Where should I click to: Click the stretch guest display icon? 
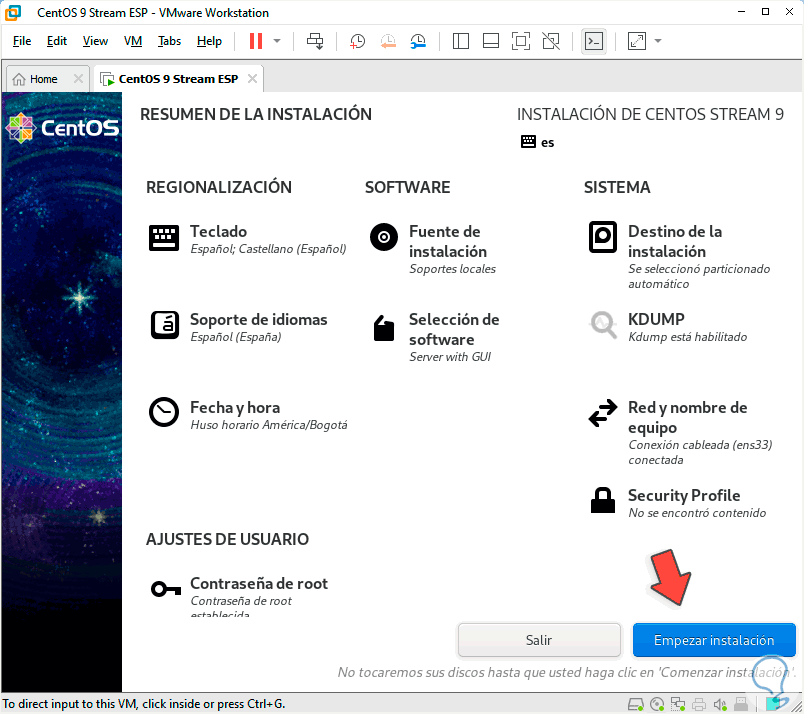click(x=636, y=41)
